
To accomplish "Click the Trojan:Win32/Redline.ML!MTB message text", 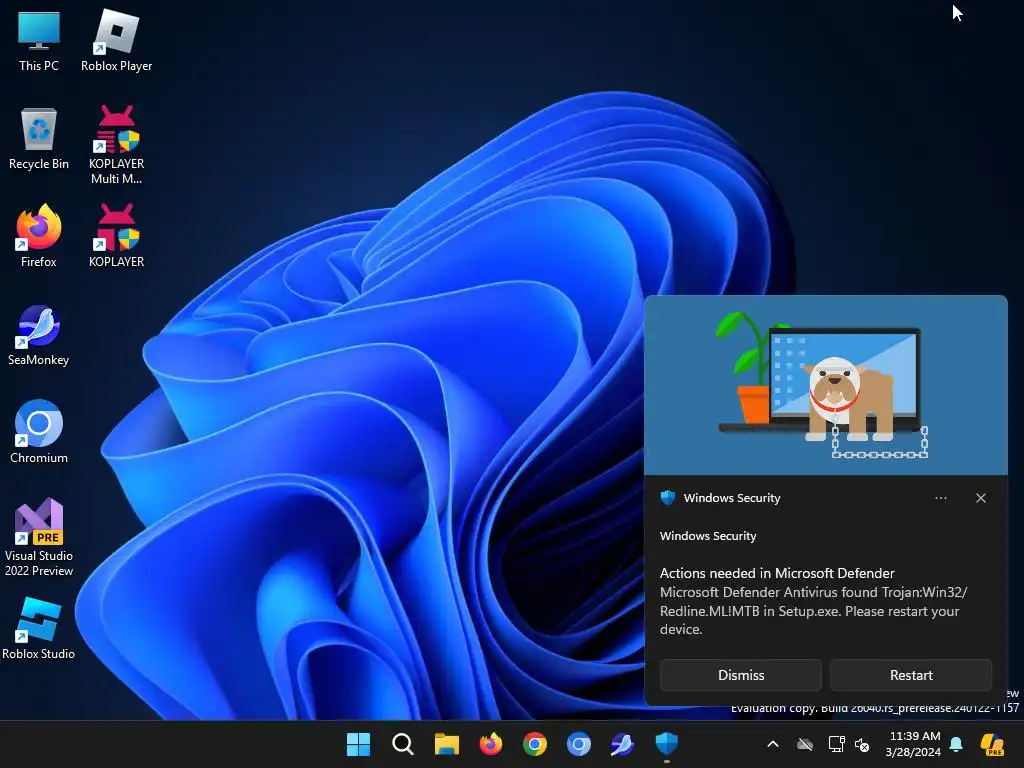I will (813, 611).
